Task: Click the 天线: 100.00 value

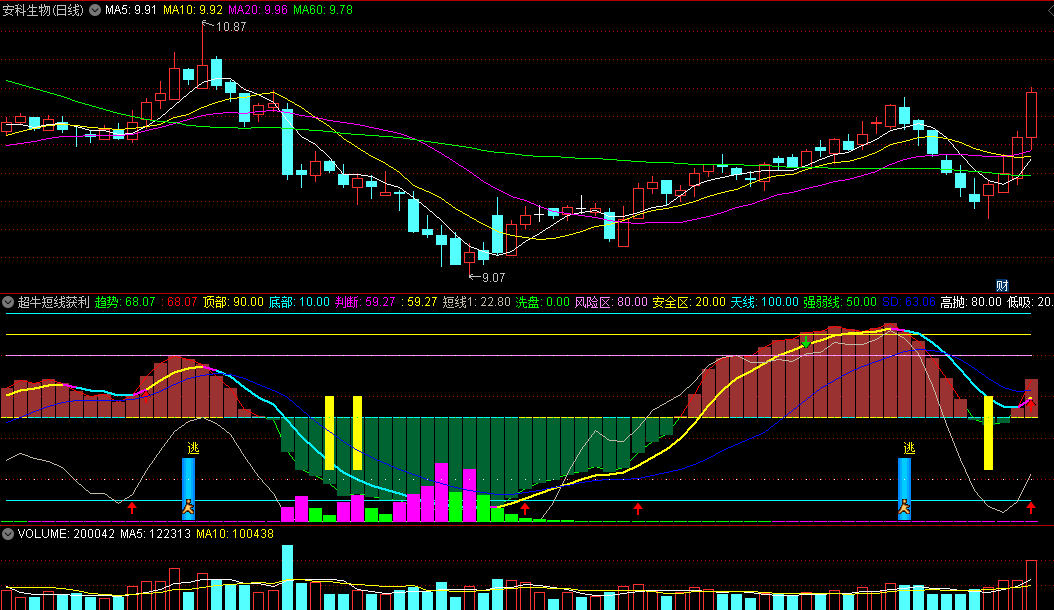Action: coord(764,302)
